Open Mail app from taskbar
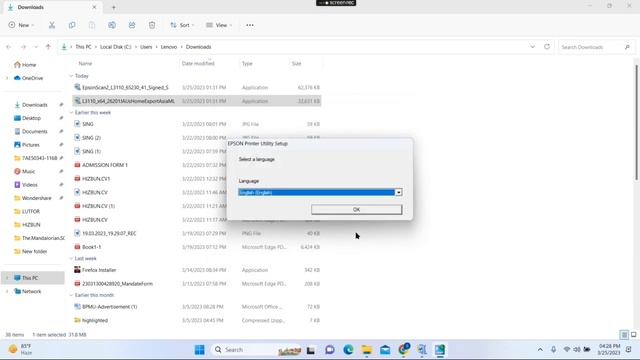 [385, 350]
